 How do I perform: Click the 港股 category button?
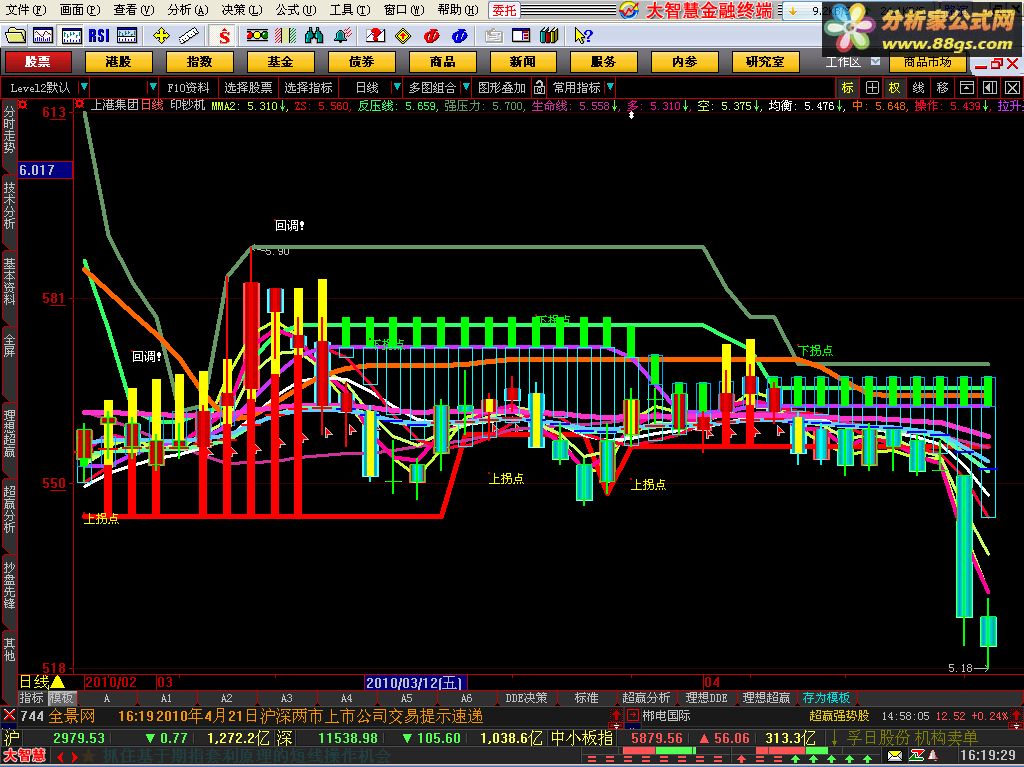[x=118, y=61]
